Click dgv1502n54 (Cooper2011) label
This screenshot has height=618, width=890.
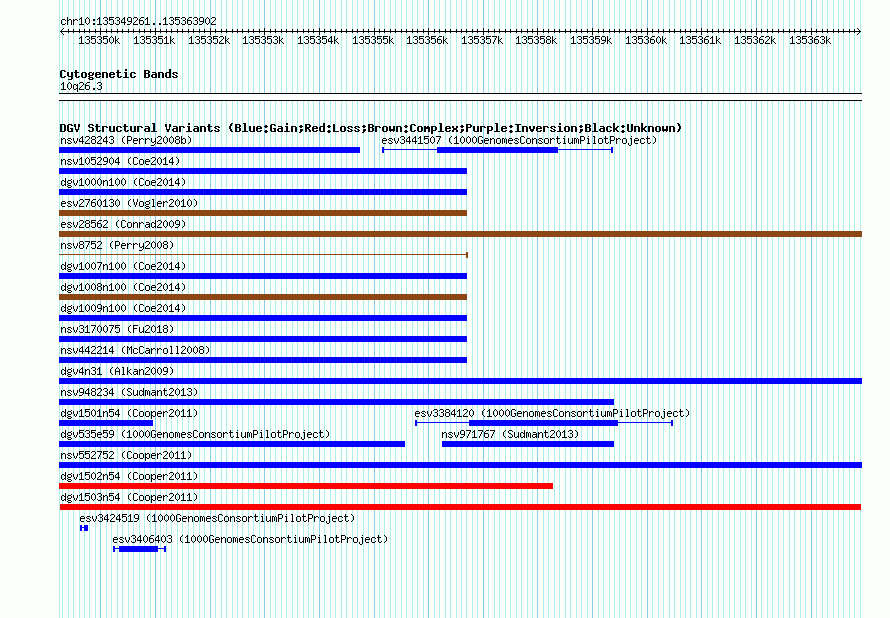129,476
